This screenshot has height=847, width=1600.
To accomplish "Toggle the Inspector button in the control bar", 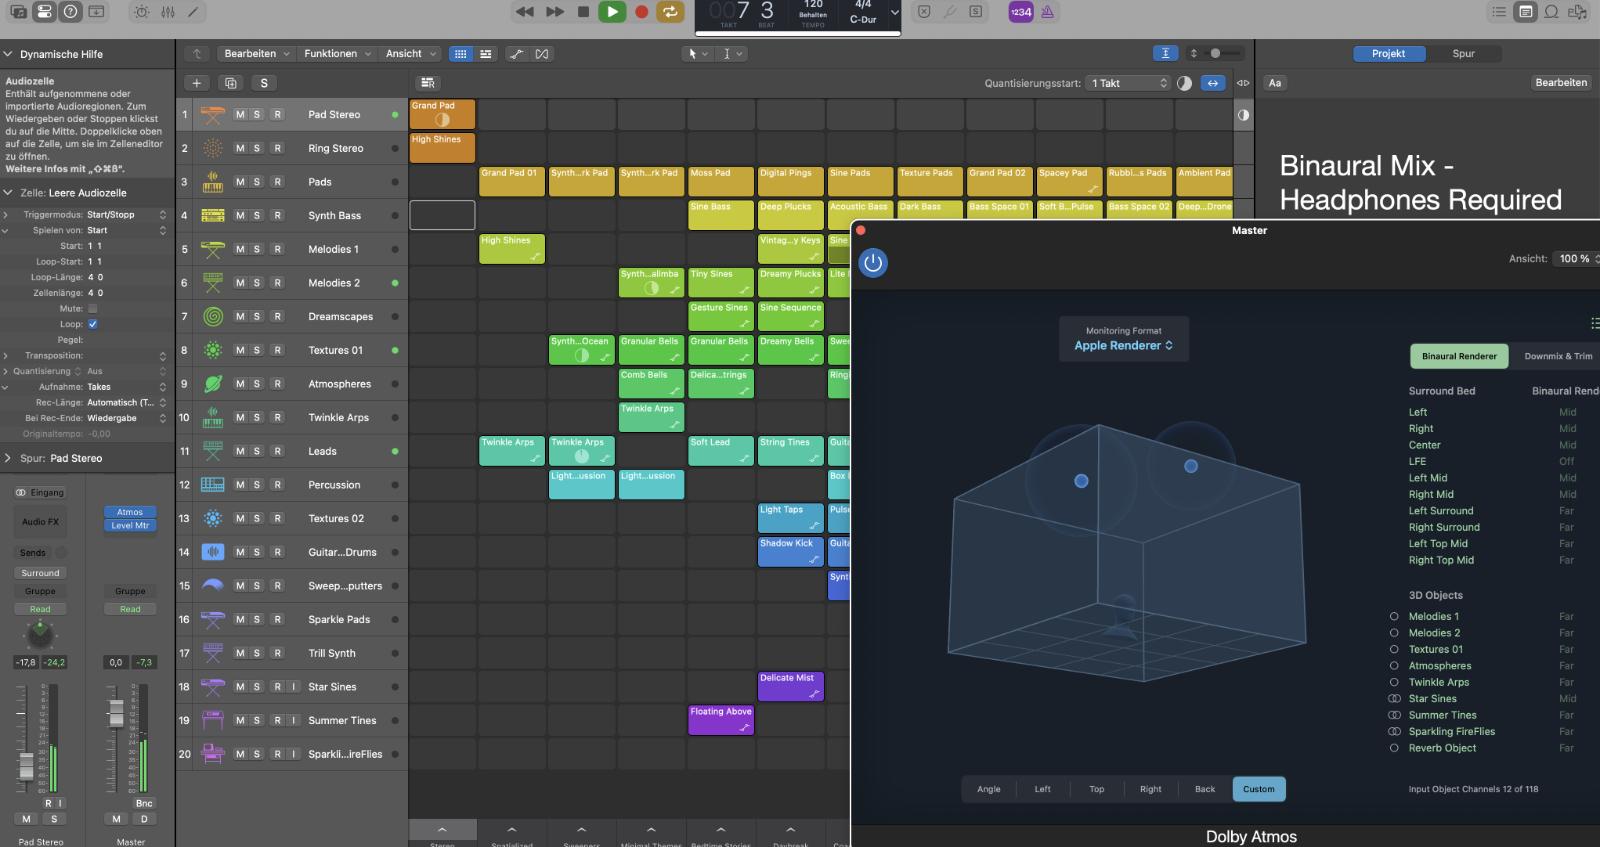I will (44, 12).
